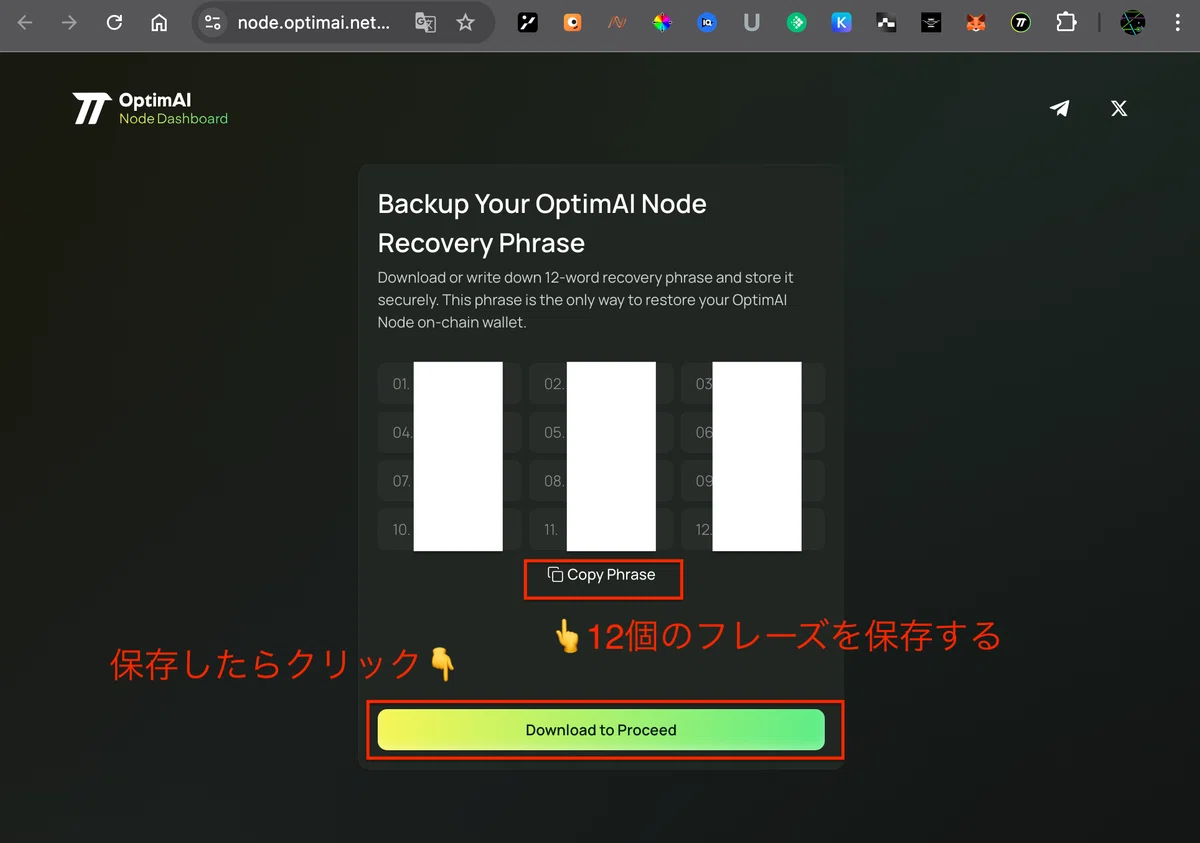This screenshot has height=843, width=1200.
Task: Reload the current page
Action: [x=114, y=22]
